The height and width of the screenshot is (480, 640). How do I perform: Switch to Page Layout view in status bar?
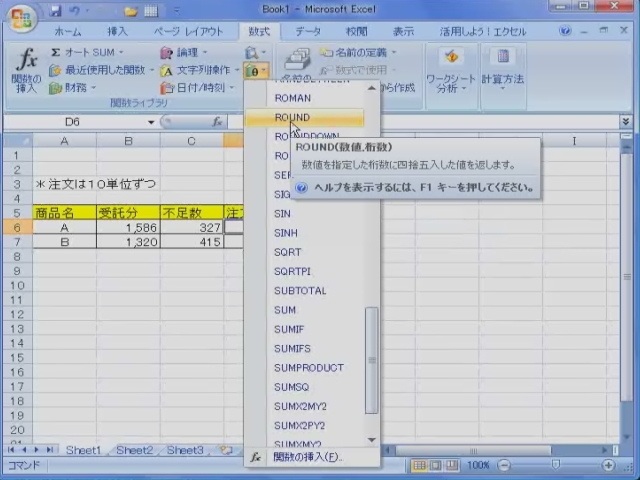point(436,466)
